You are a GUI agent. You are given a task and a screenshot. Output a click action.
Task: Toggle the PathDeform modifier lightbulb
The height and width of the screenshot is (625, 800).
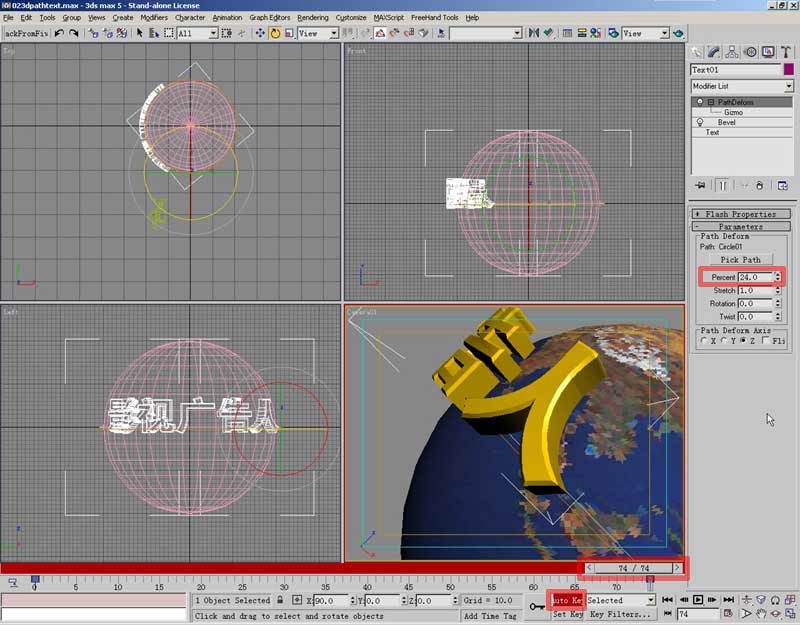(700, 102)
